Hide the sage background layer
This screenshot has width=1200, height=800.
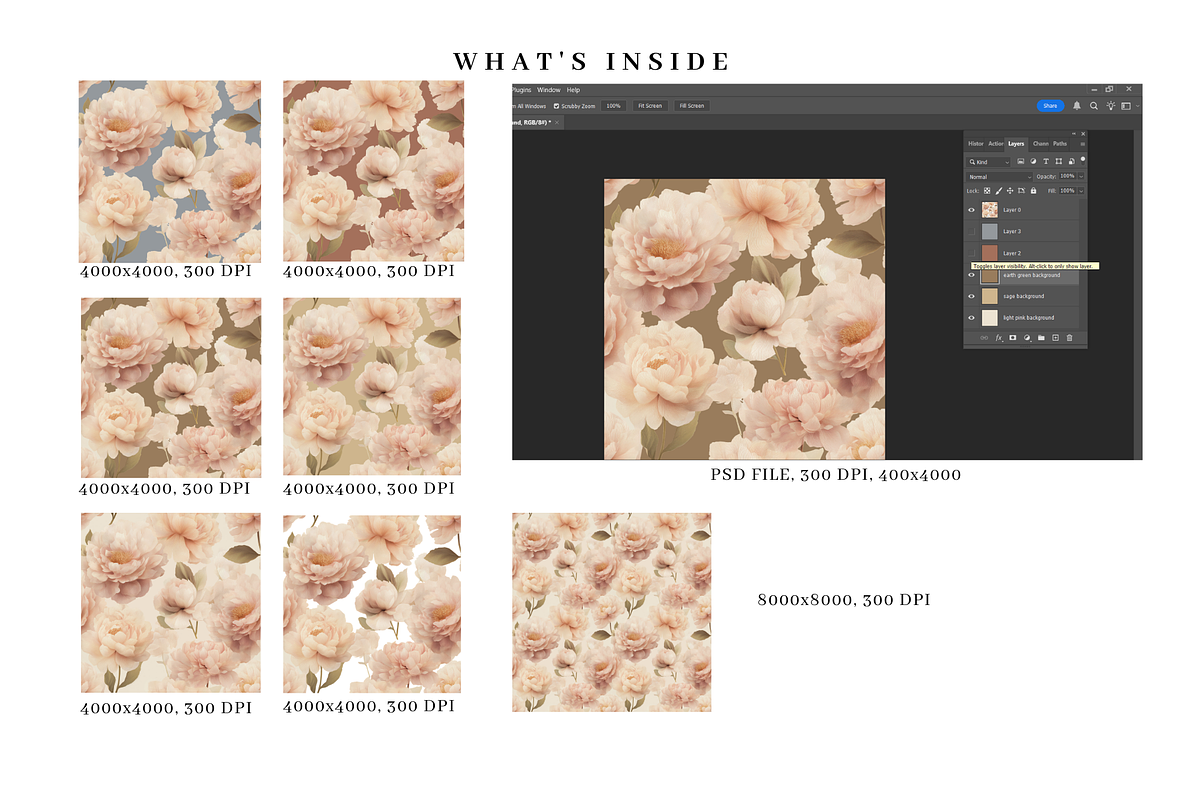(971, 296)
